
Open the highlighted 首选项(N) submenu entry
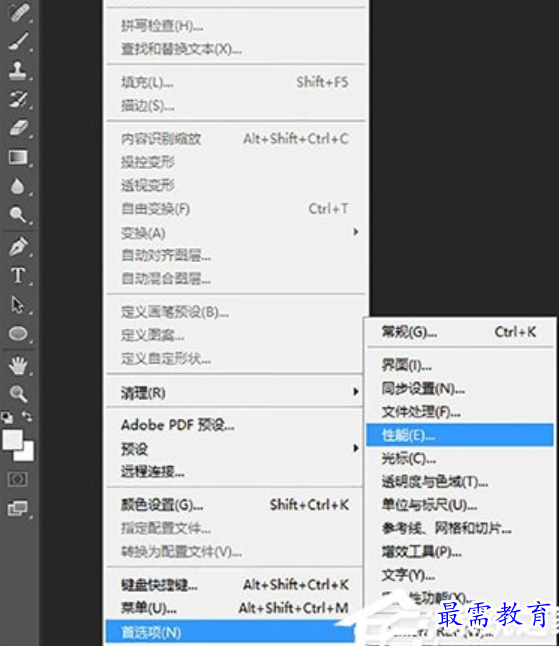click(x=231, y=632)
